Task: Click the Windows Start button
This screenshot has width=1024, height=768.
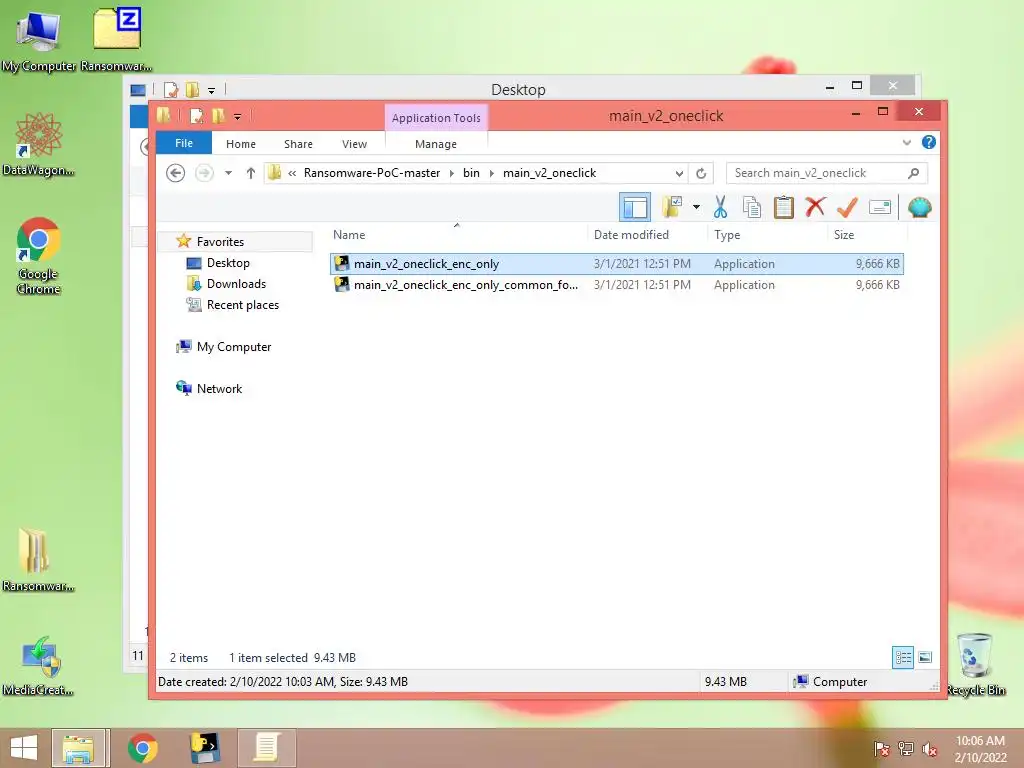Action: tap(24, 748)
